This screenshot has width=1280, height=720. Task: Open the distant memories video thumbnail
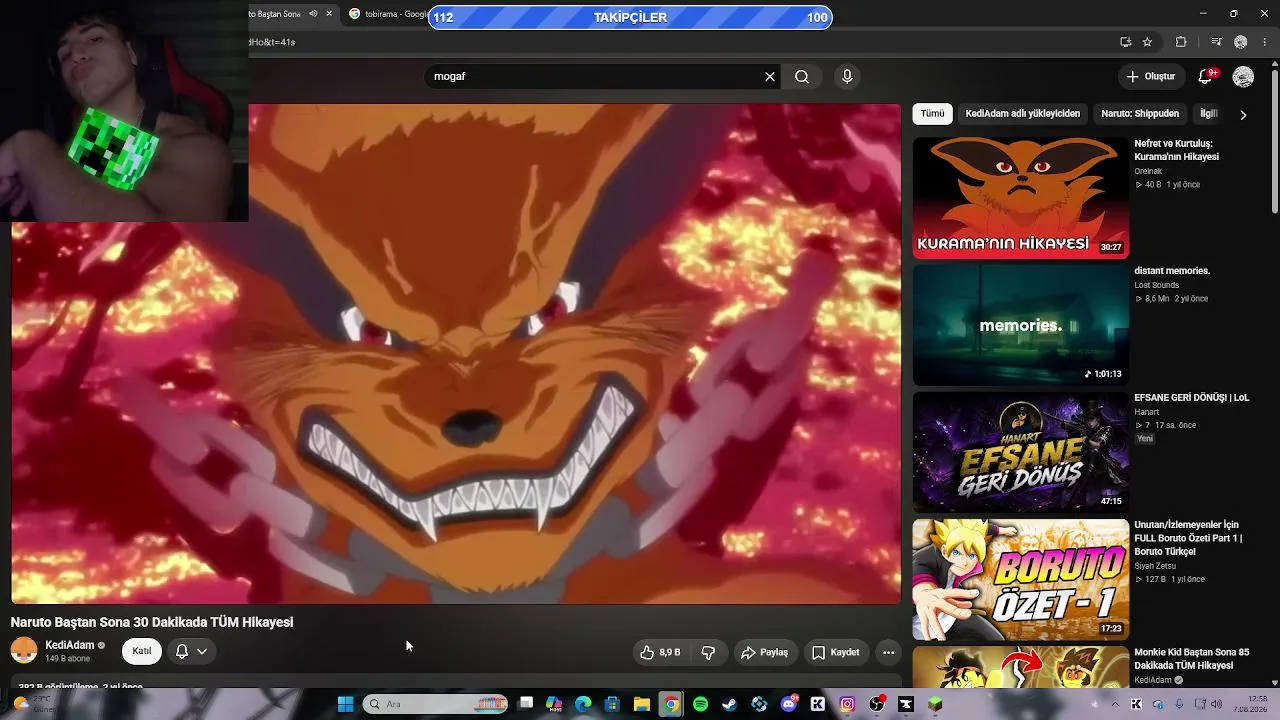point(1020,325)
